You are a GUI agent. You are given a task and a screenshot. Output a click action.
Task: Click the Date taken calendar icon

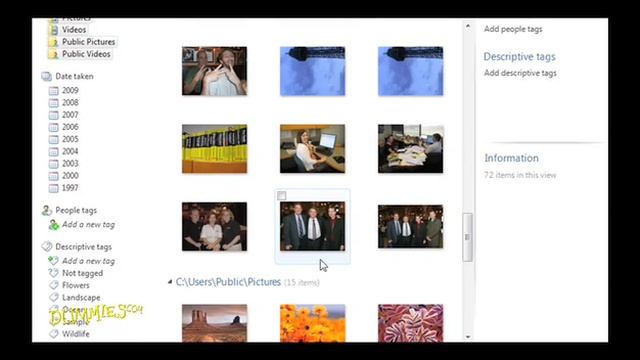click(x=47, y=76)
